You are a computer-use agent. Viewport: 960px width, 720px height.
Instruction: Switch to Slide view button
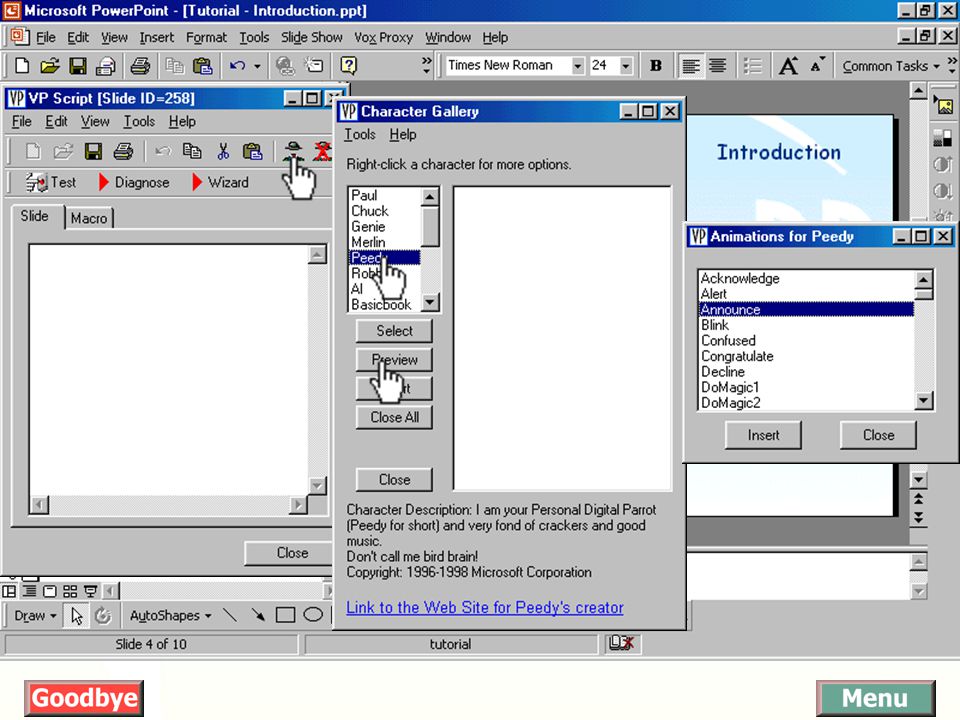pyautogui.click(x=50, y=591)
